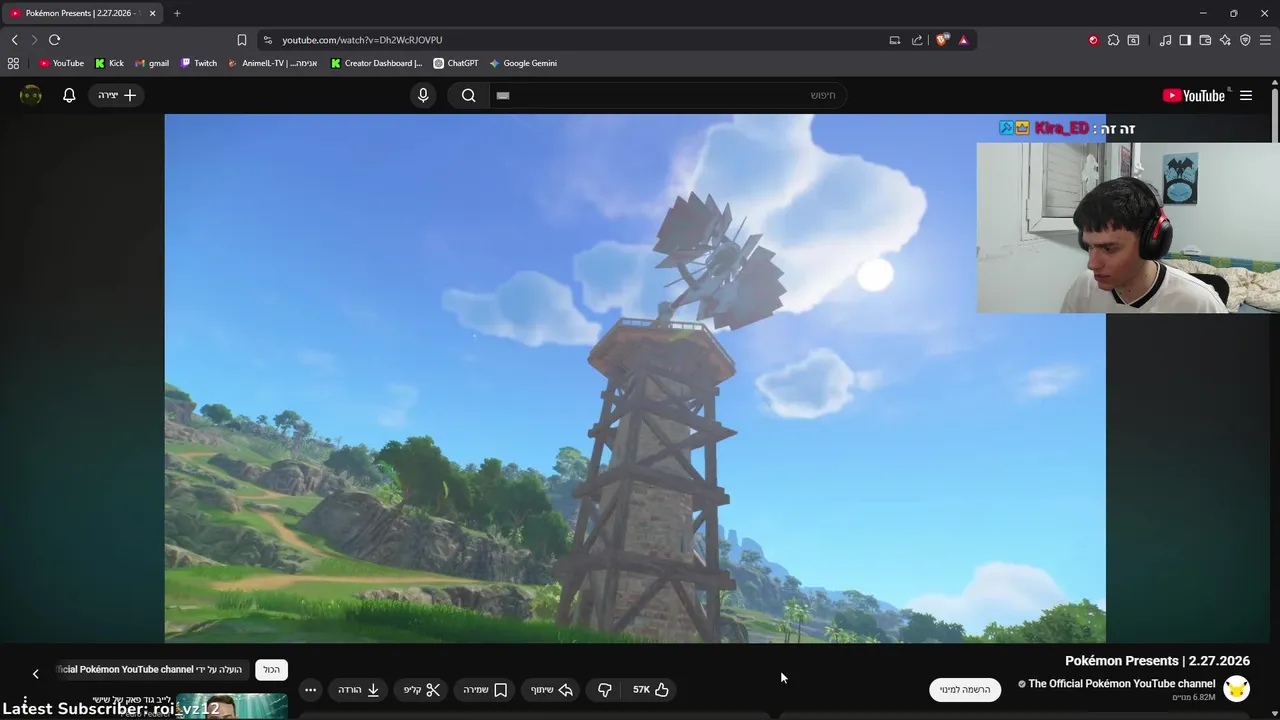Open the YouTube account avatar menu
This screenshot has width=1280, height=720.
[31, 95]
